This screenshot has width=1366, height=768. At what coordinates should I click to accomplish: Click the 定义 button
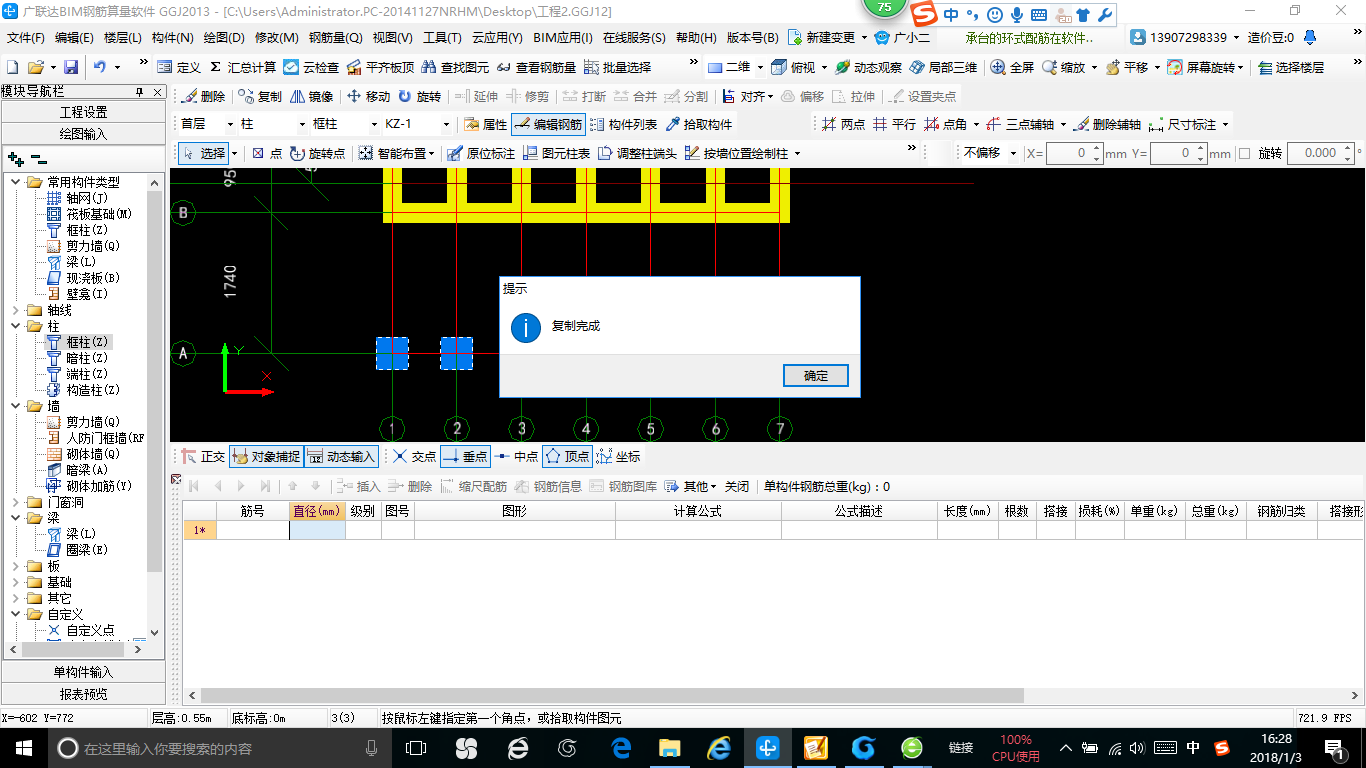[179, 67]
